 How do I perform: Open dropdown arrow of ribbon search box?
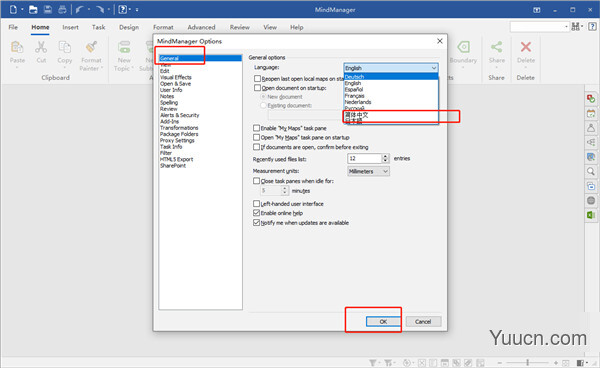pyautogui.click(x=566, y=26)
